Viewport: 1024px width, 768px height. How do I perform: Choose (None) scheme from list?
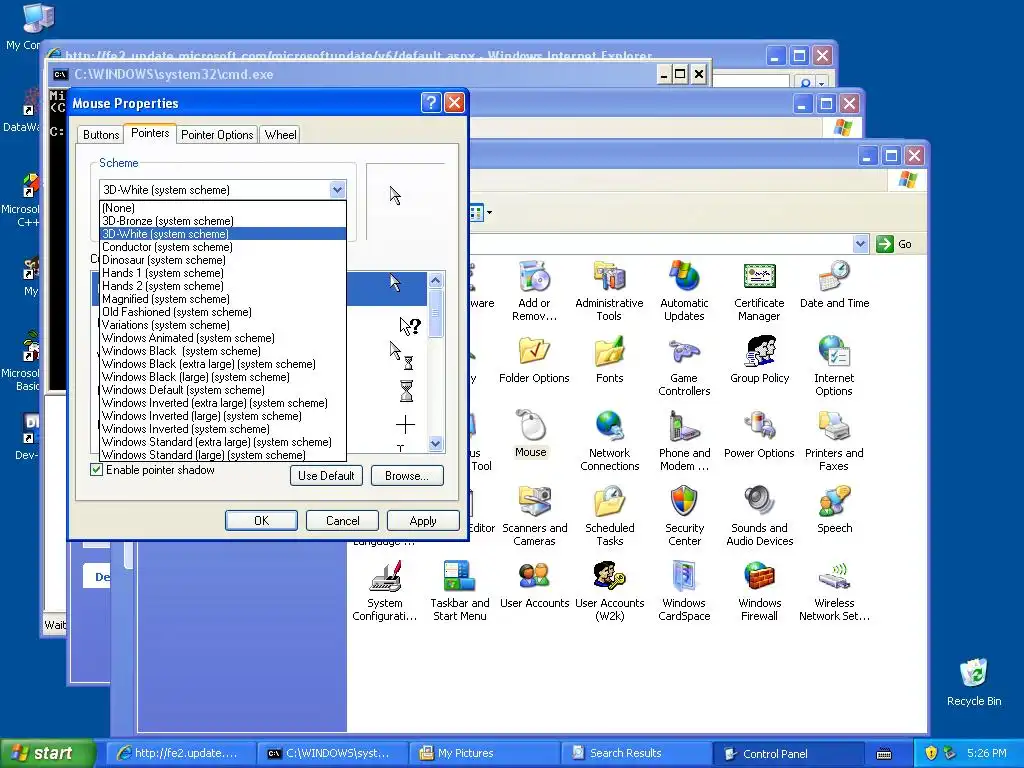(223, 208)
